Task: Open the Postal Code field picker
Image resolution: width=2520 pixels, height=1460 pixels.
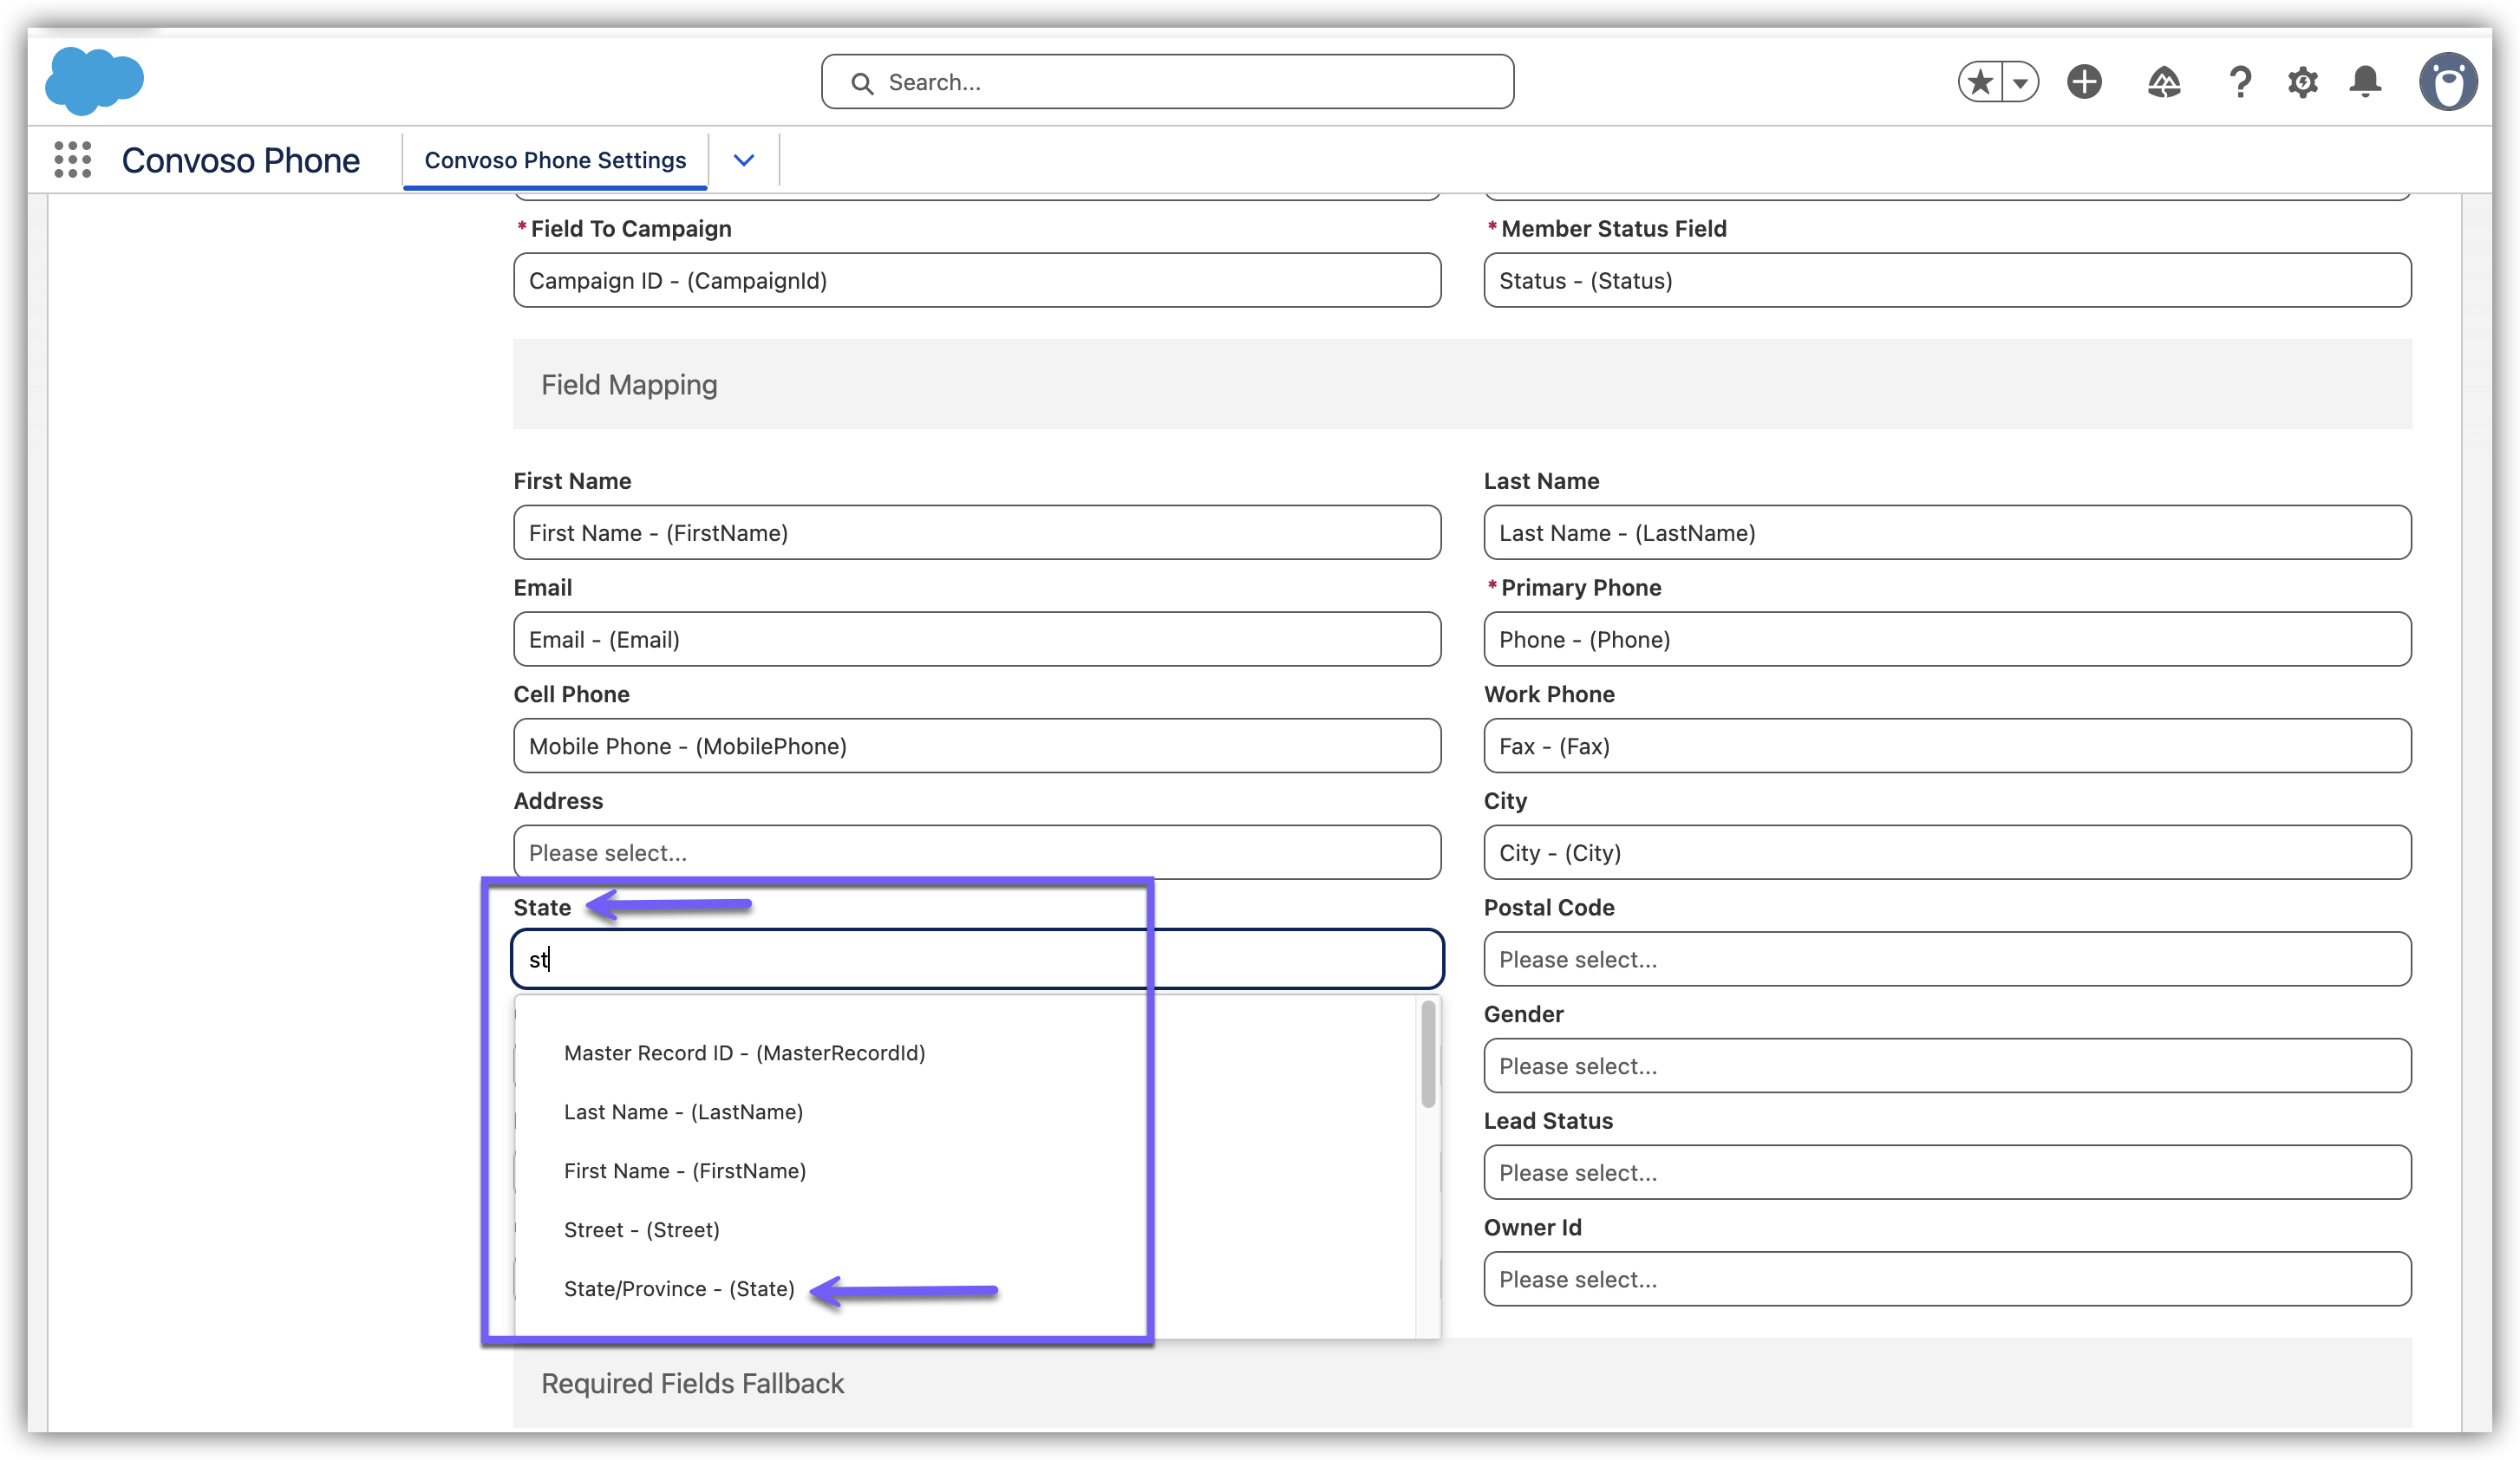Action: pyautogui.click(x=1946, y=959)
